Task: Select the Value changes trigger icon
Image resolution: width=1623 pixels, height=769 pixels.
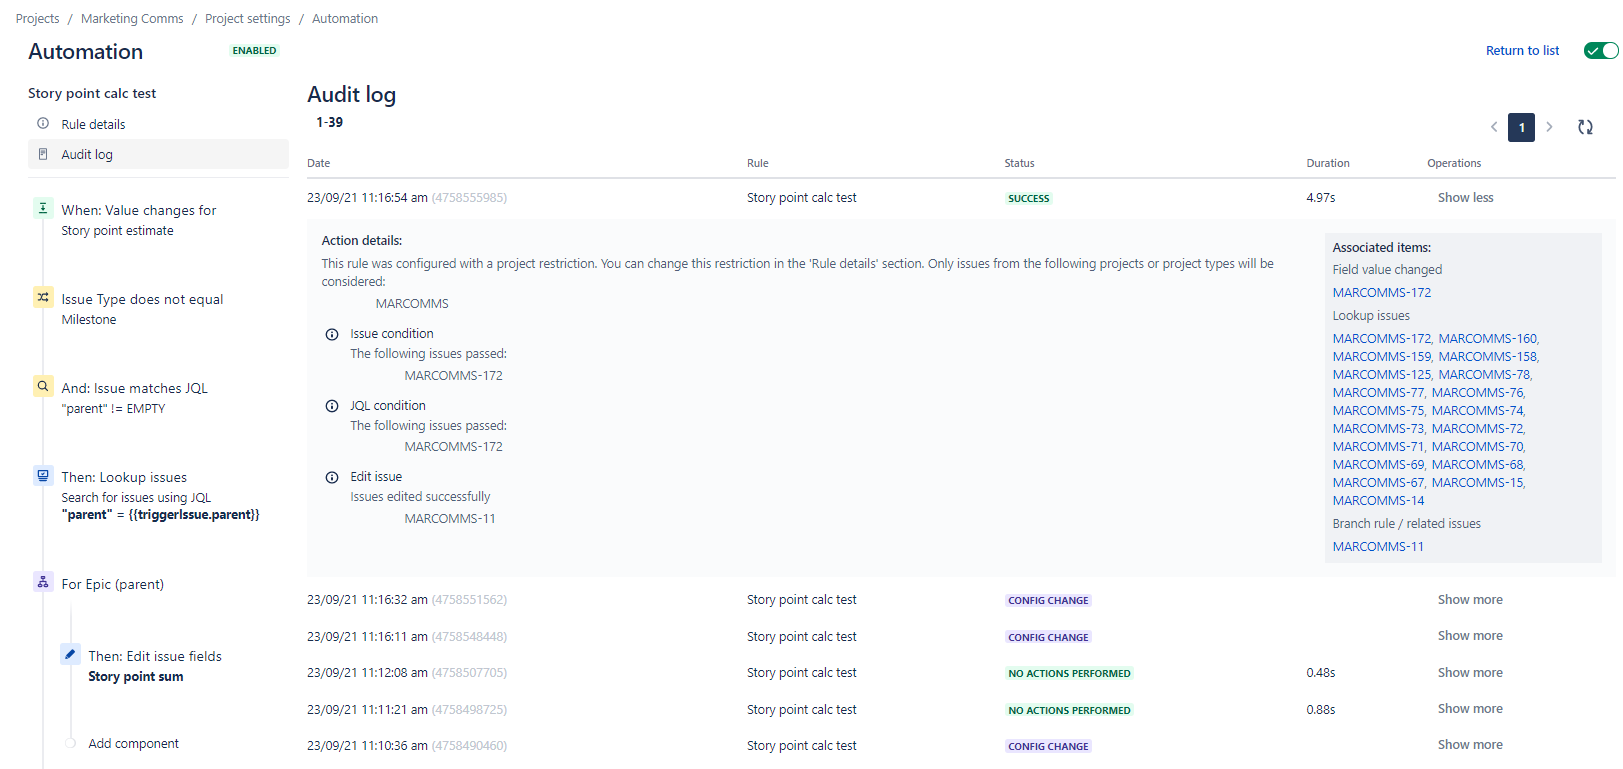Action: [x=43, y=208]
